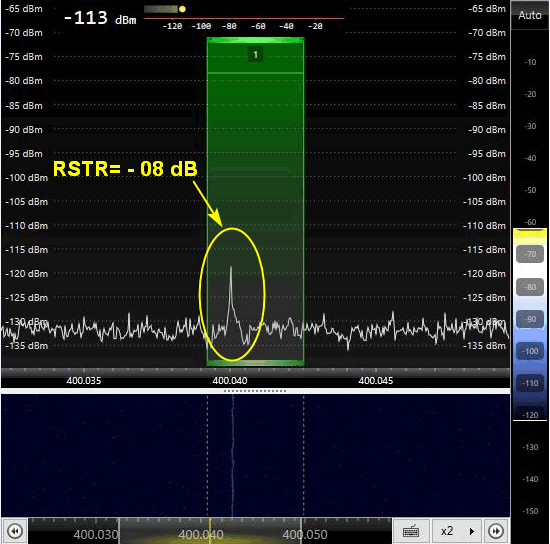Click 400.050 on the bottom navigation bar

tap(305, 535)
